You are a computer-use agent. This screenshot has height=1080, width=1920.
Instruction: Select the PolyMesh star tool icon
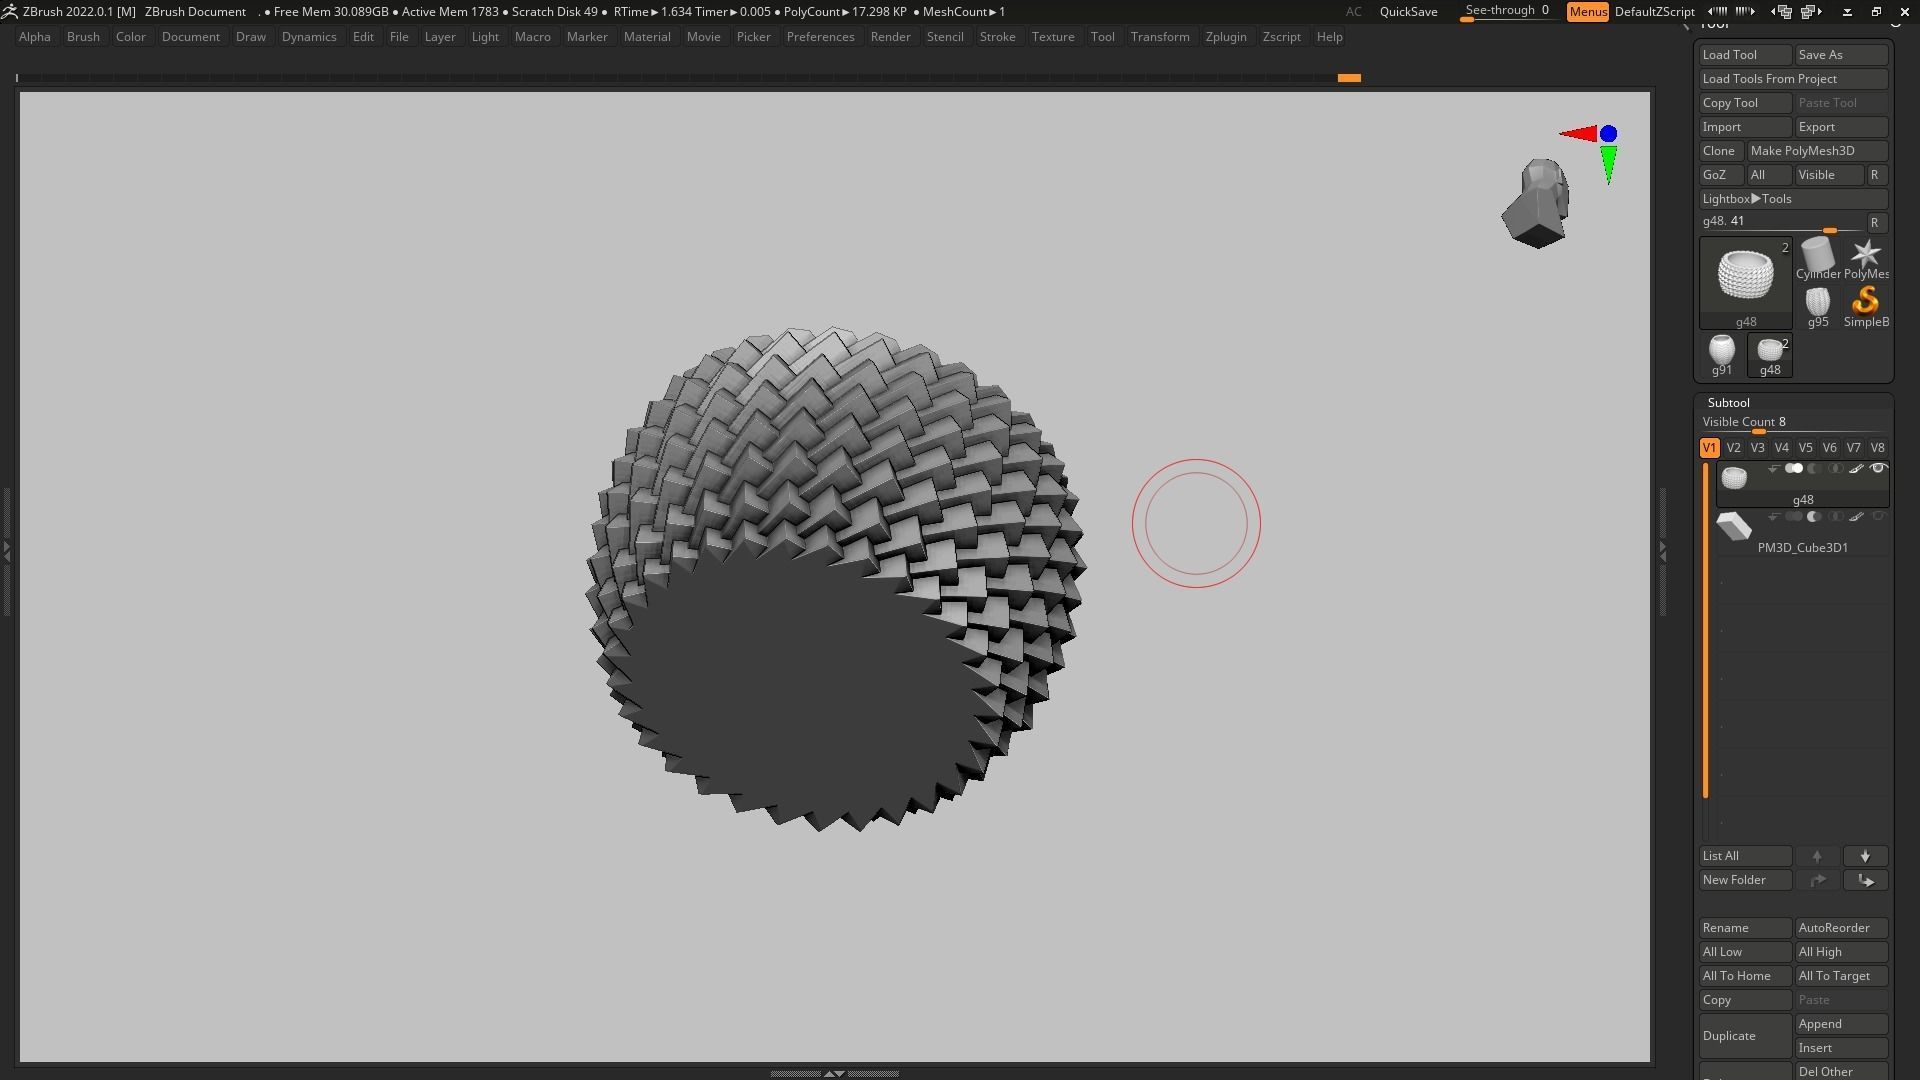tap(1865, 256)
